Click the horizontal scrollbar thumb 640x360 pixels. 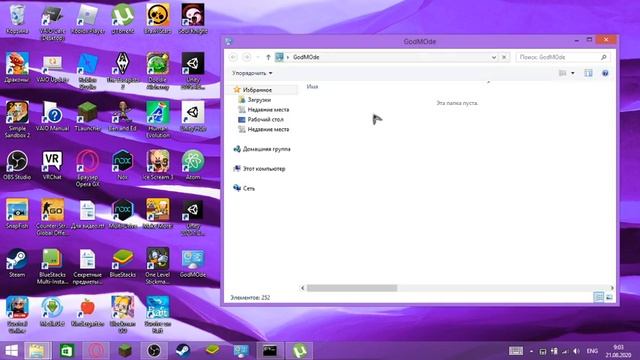click(352, 288)
